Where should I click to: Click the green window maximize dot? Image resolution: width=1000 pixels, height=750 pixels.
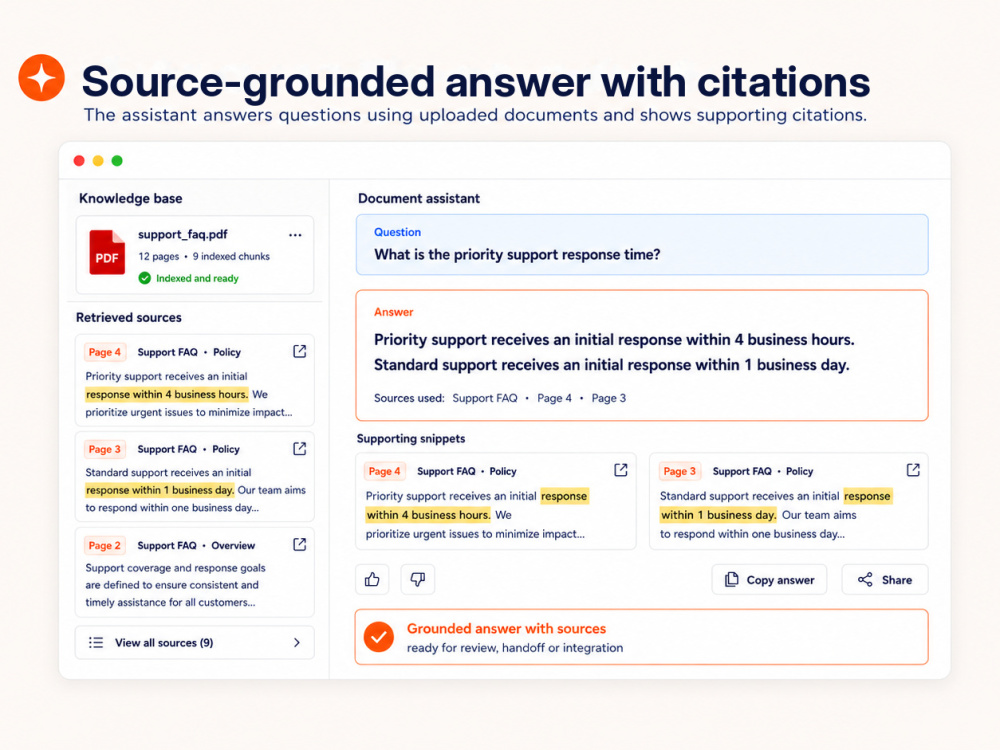click(117, 160)
